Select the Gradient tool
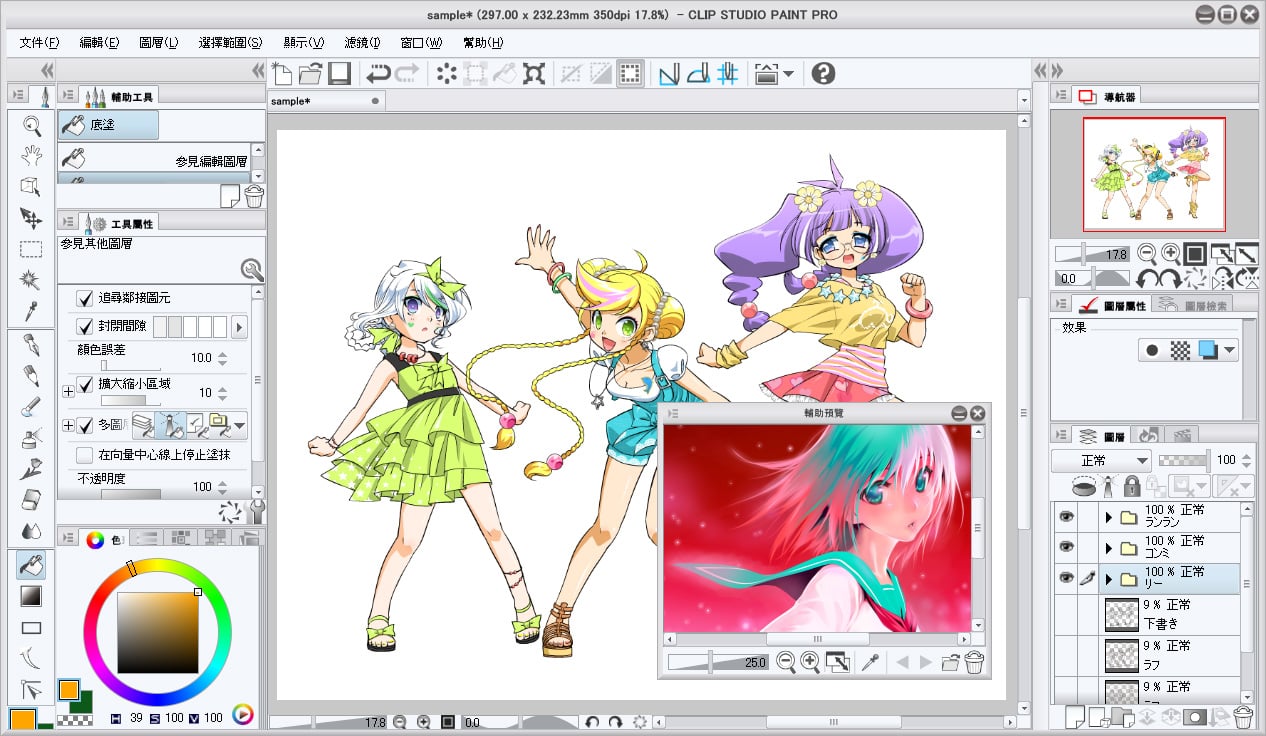1266x736 pixels. (x=31, y=596)
